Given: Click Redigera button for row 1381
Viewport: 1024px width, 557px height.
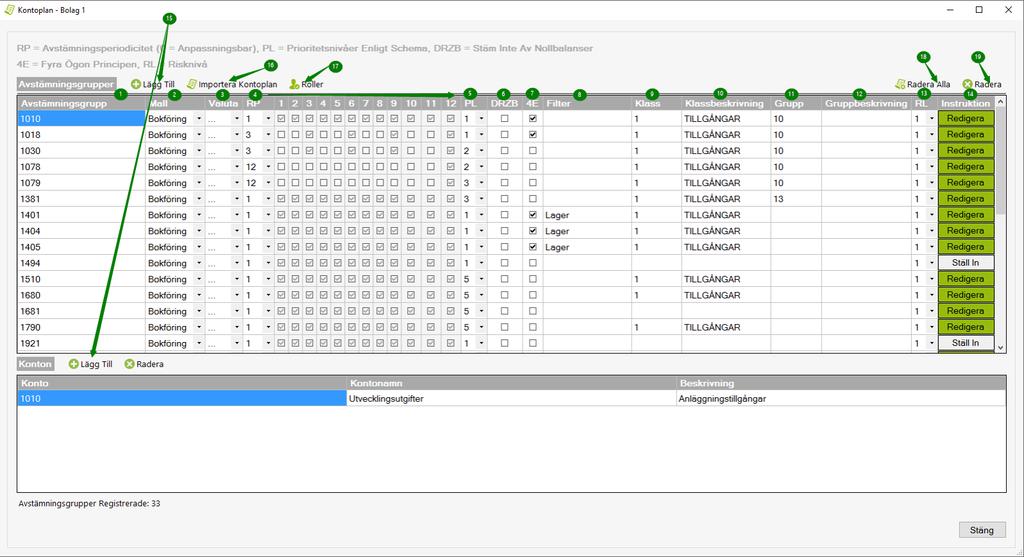Looking at the screenshot, I should tap(966, 199).
